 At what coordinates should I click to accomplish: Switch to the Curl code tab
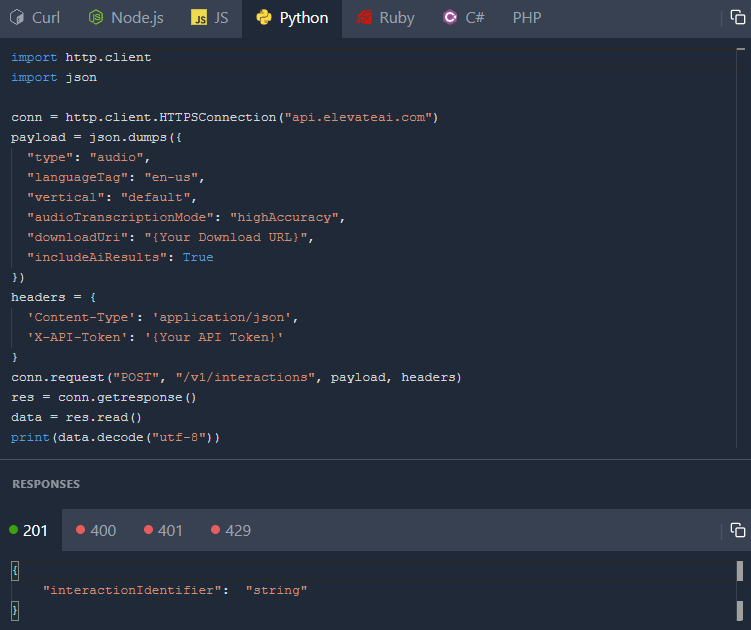pyautogui.click(x=35, y=18)
